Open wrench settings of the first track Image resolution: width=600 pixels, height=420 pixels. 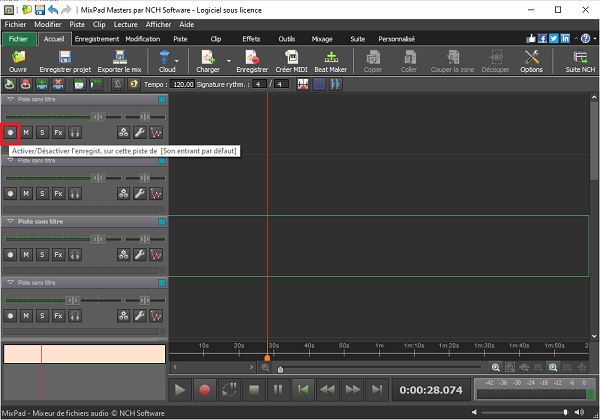[140, 133]
